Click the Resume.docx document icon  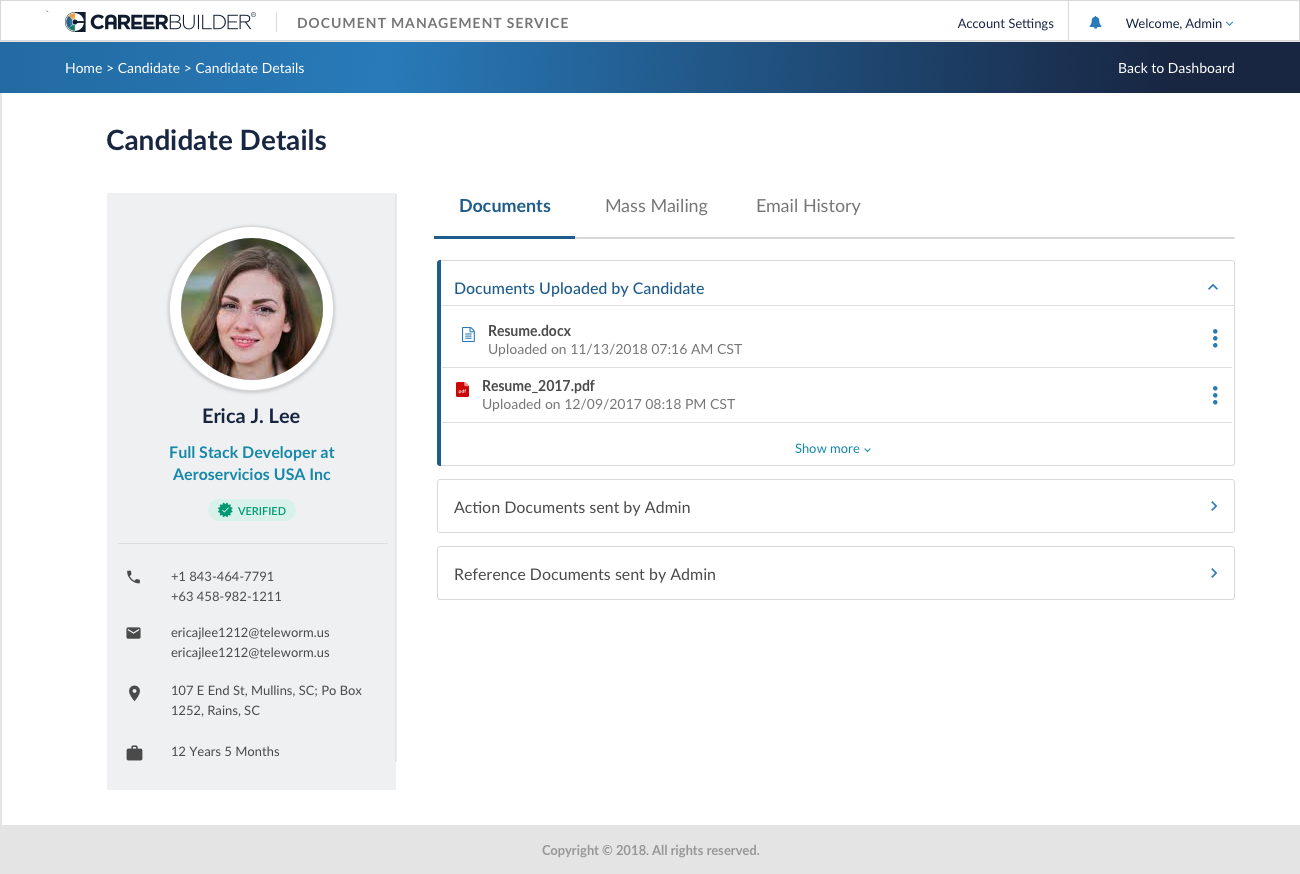(x=467, y=335)
